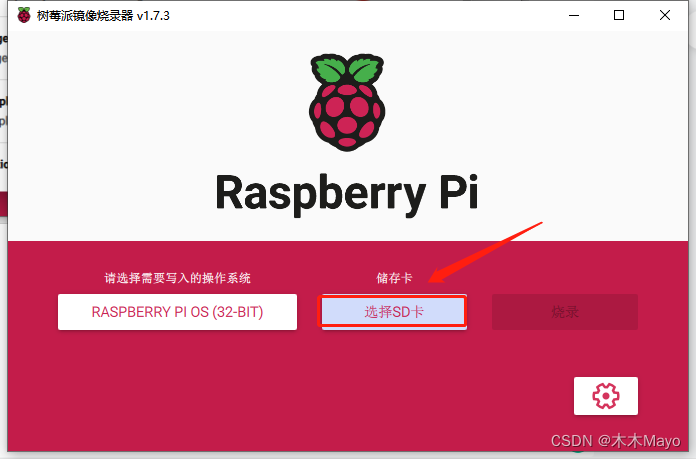Open advanced settings via gear icon
696x459 pixels.
(x=605, y=396)
